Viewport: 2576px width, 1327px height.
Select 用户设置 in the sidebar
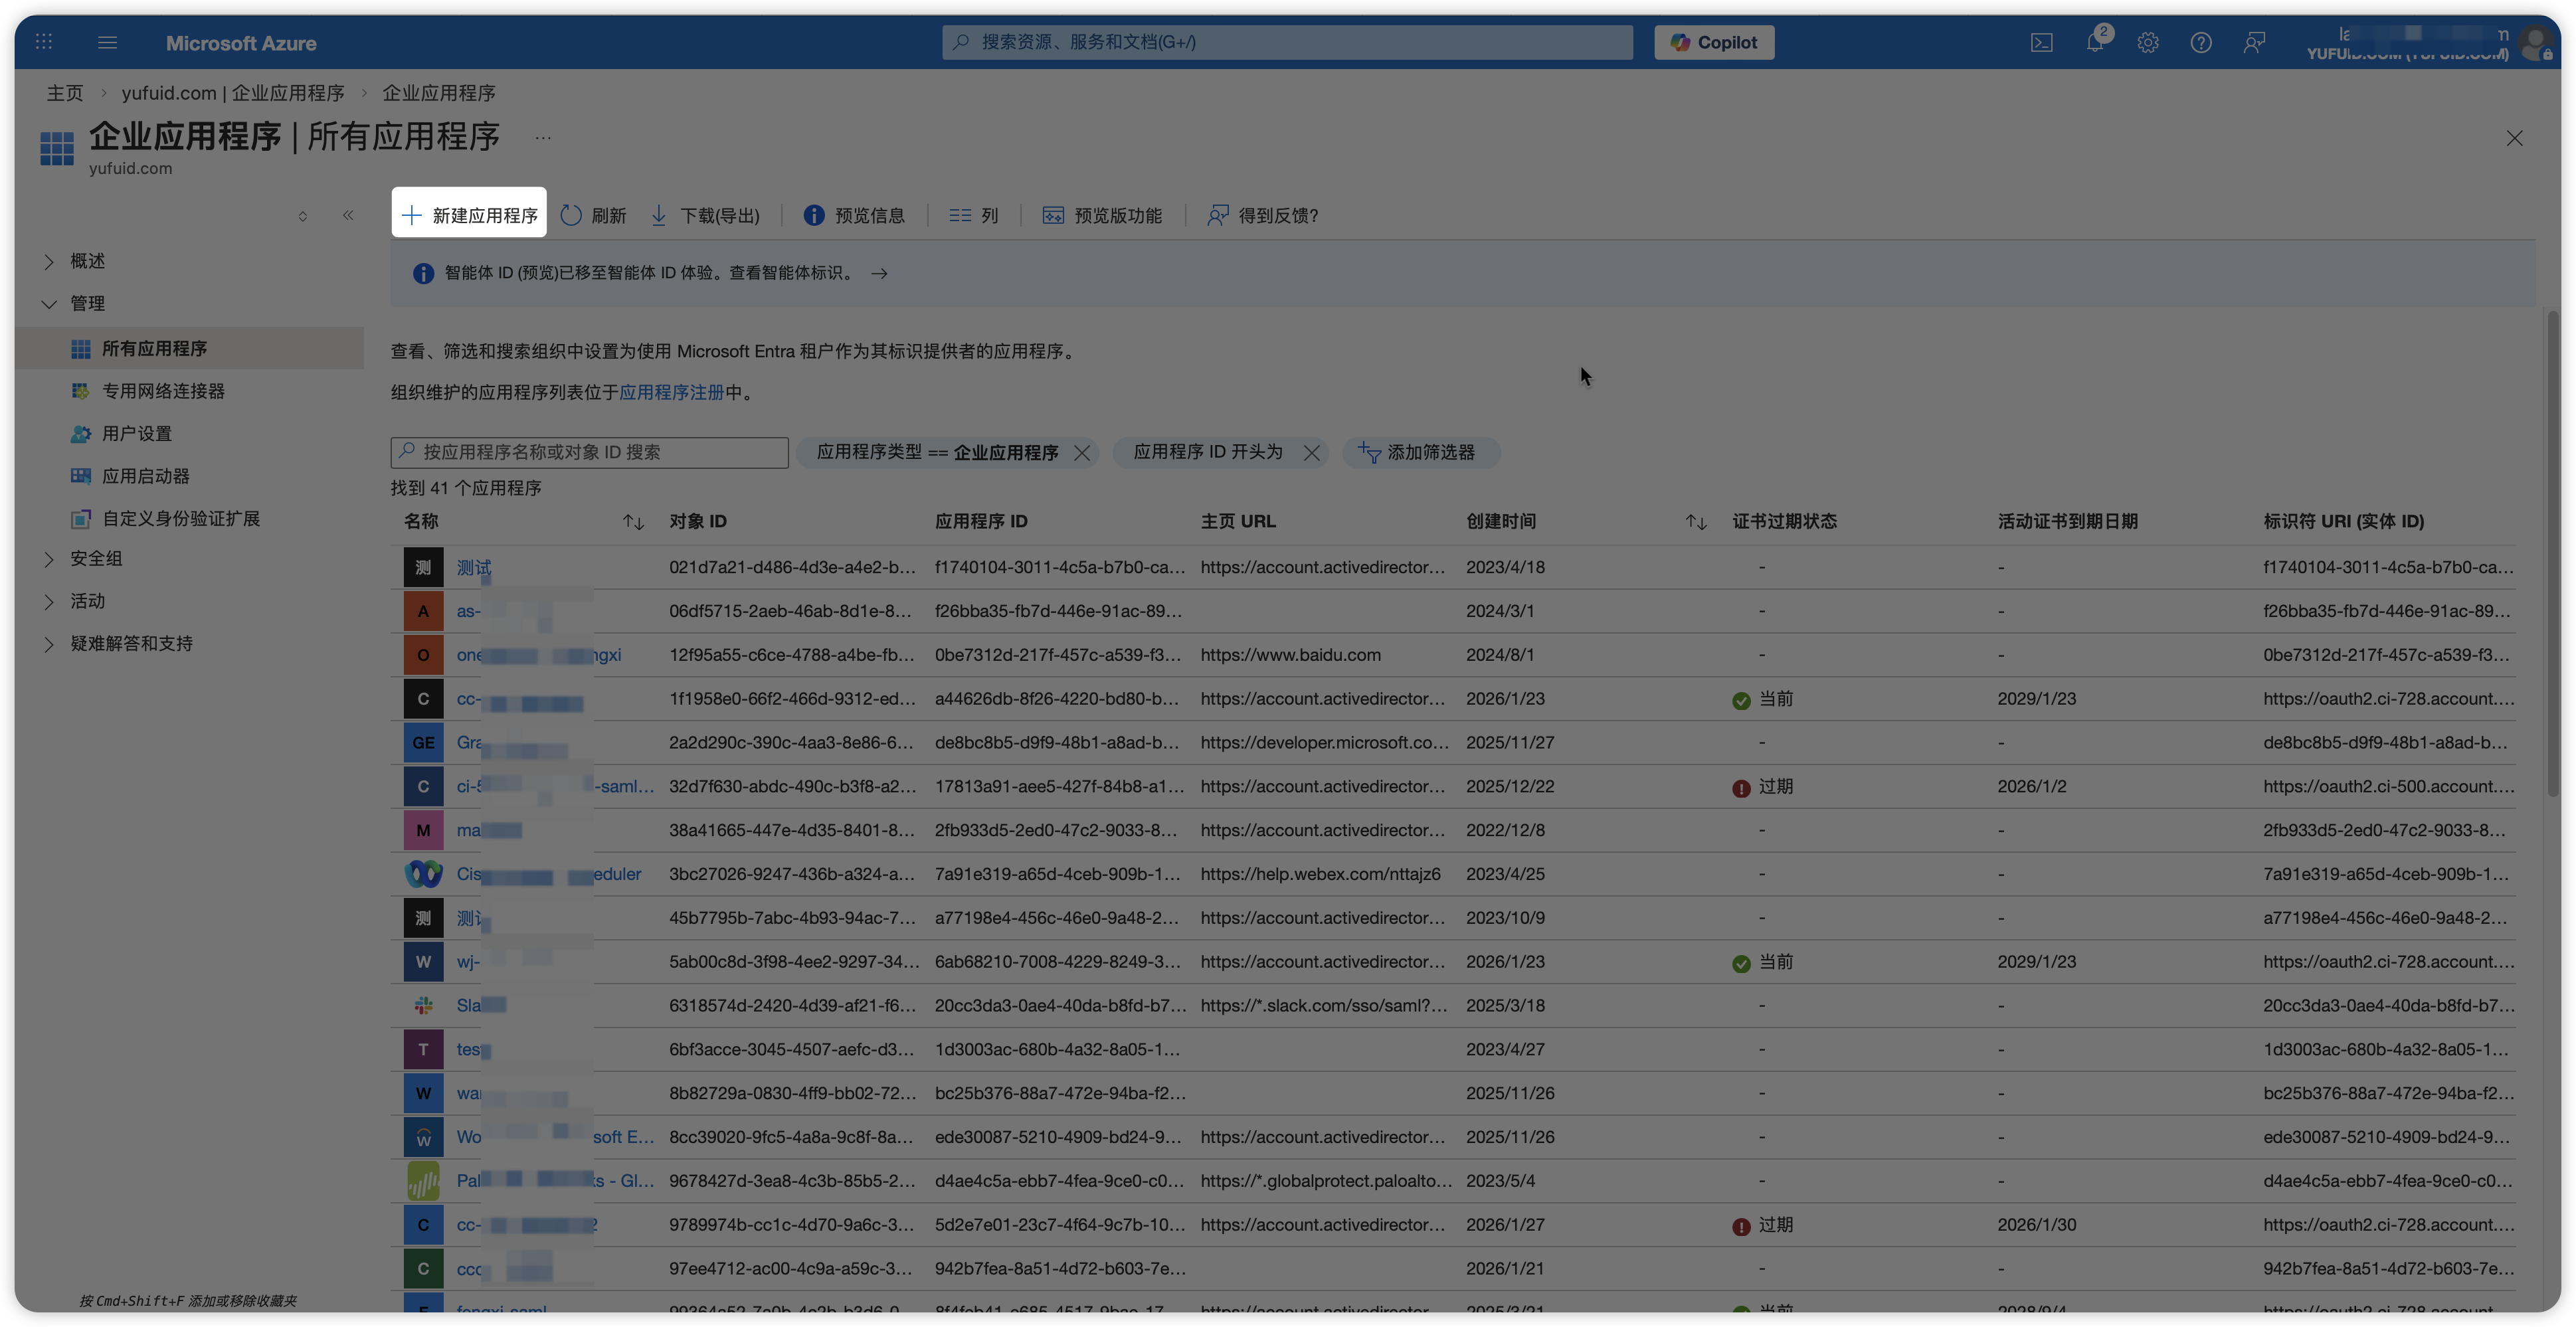137,434
